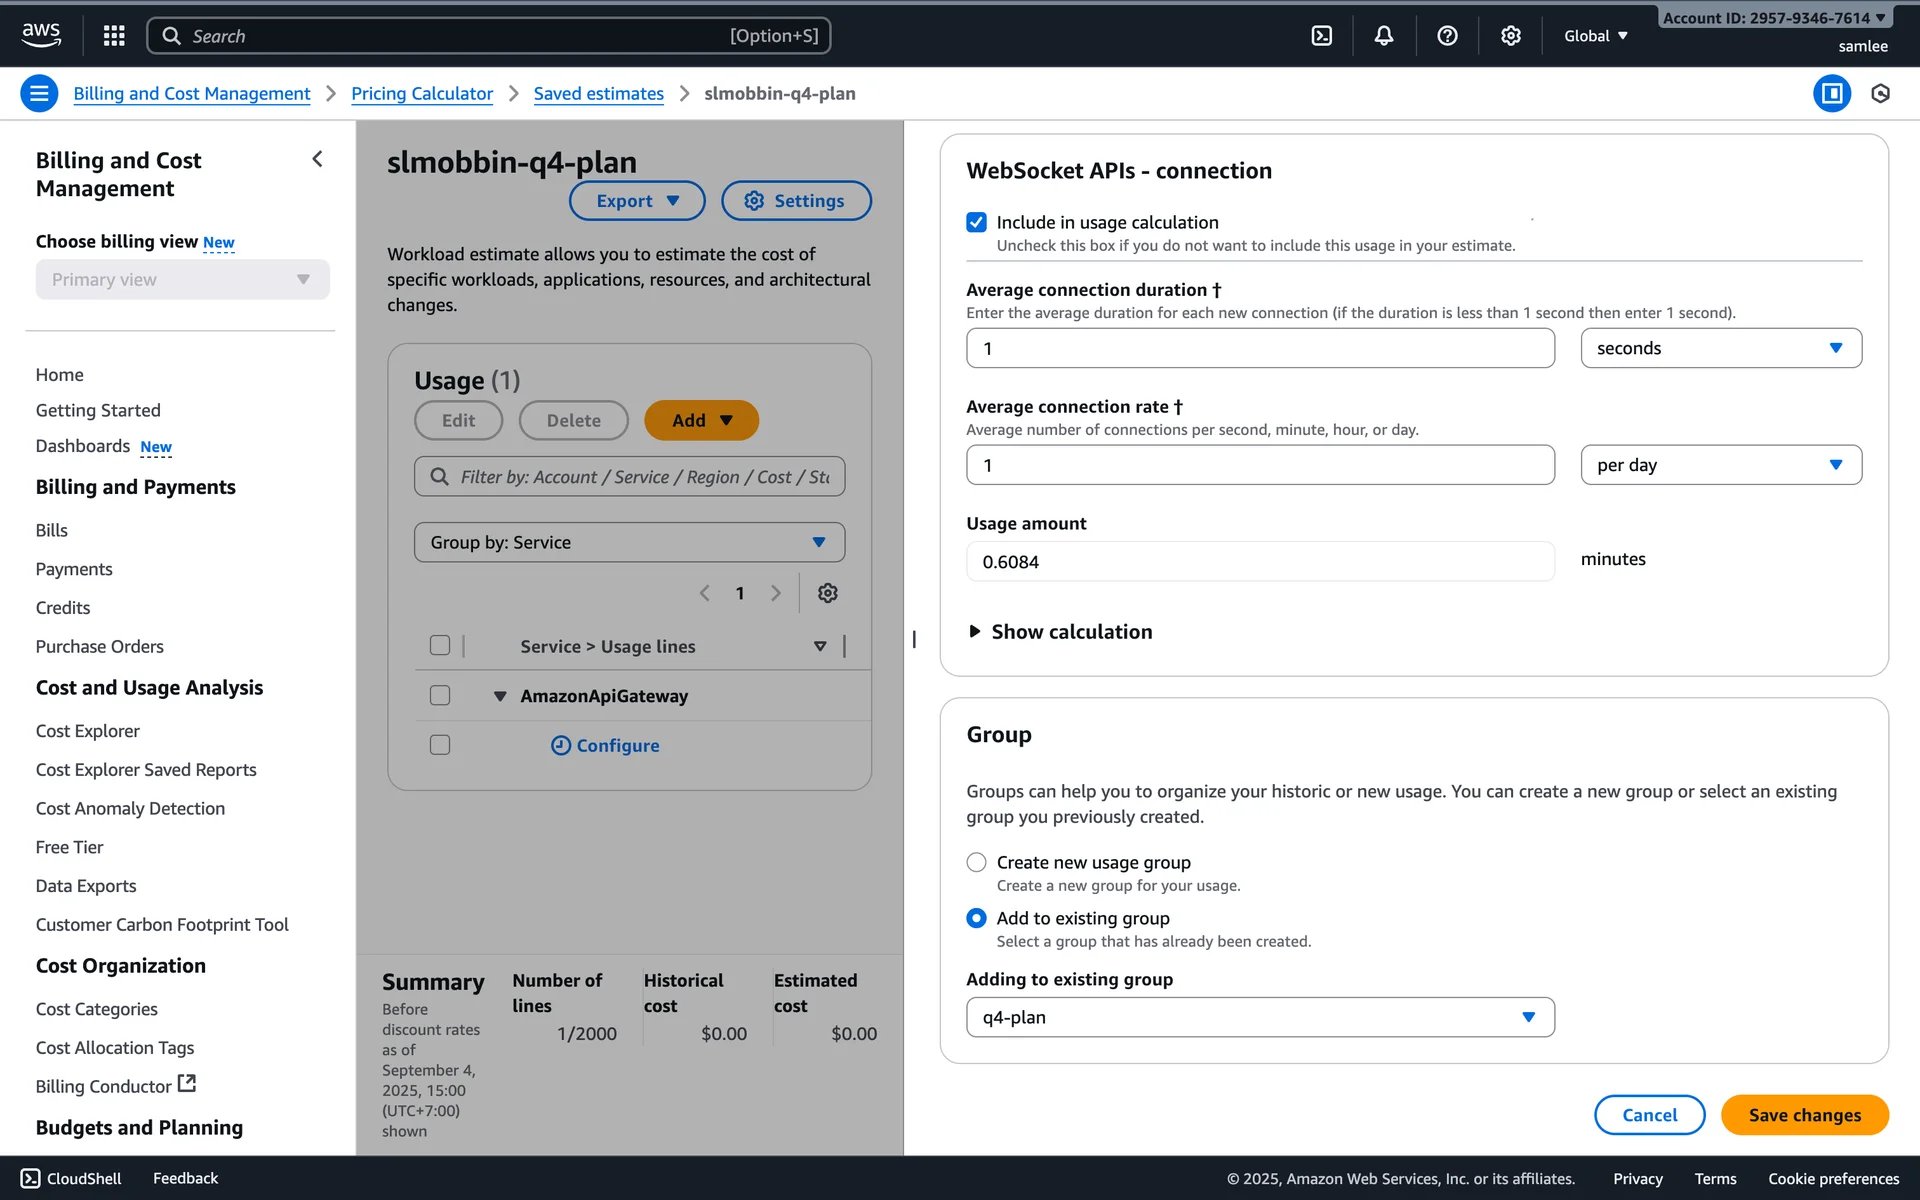
Task: Open the seconds duration unit dropdown
Action: [1720, 348]
